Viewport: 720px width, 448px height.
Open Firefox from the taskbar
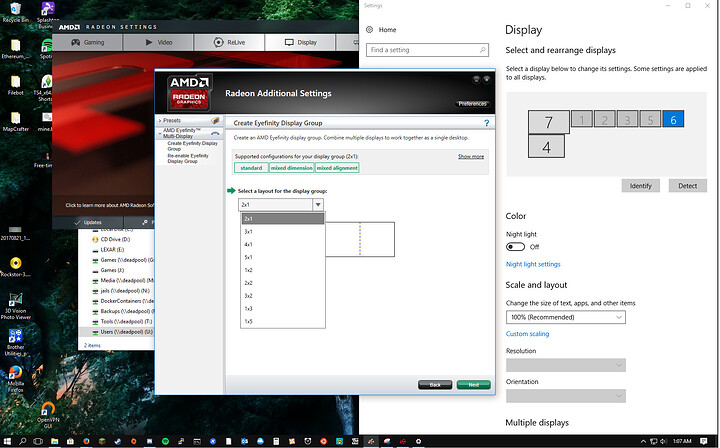pos(86,442)
